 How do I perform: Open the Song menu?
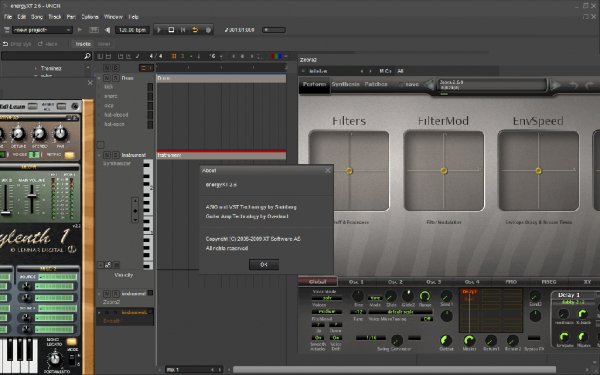pyautogui.click(x=37, y=17)
